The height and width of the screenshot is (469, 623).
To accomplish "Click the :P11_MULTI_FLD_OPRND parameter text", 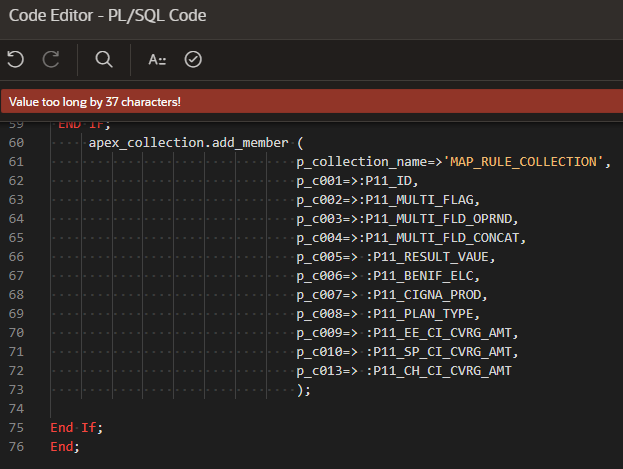I will pyautogui.click(x=435, y=219).
